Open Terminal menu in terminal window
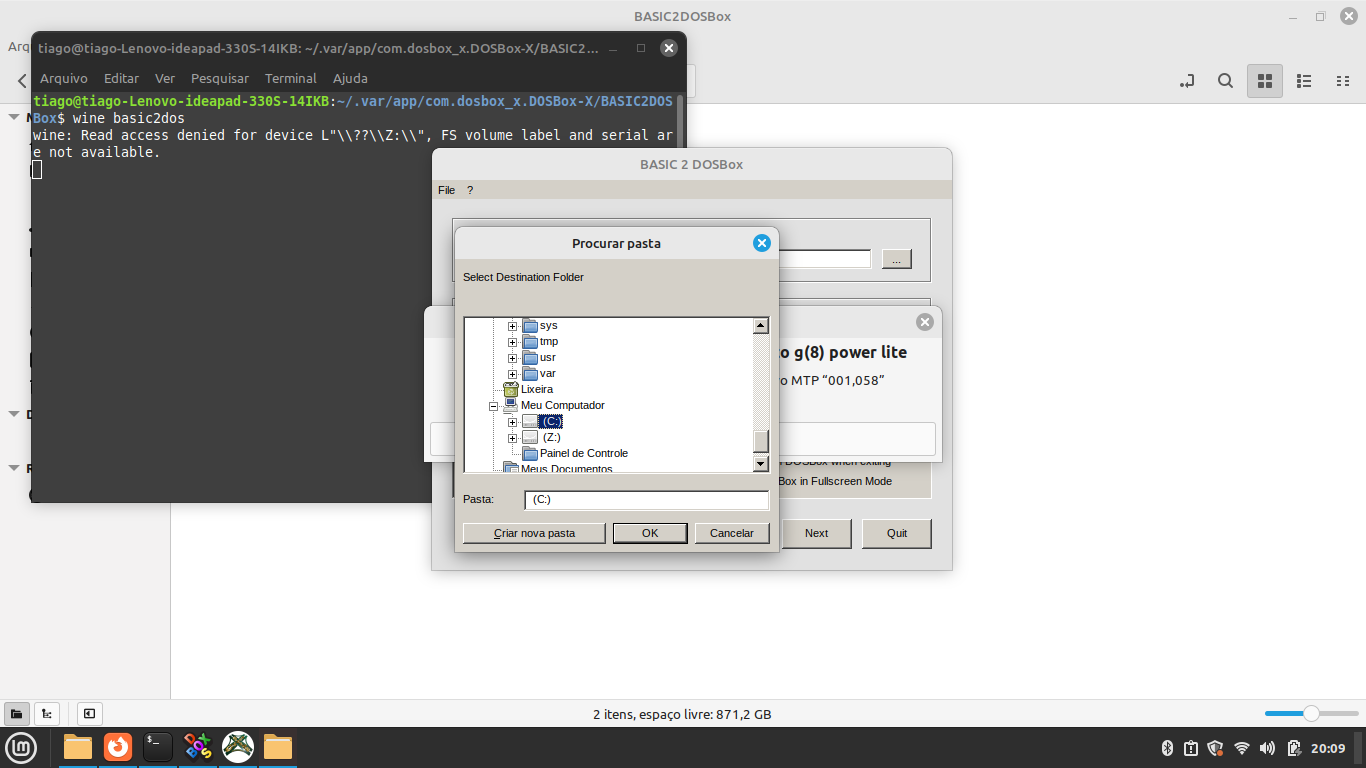 coord(291,78)
